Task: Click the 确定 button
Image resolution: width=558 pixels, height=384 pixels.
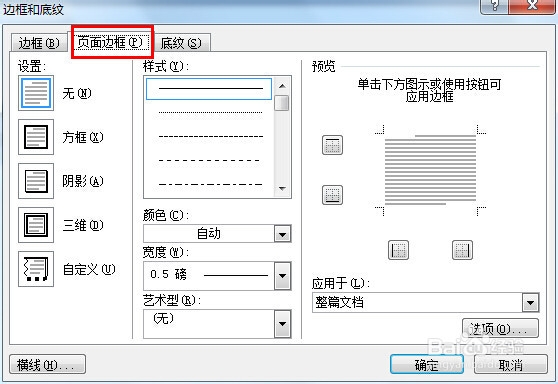Action: point(427,364)
